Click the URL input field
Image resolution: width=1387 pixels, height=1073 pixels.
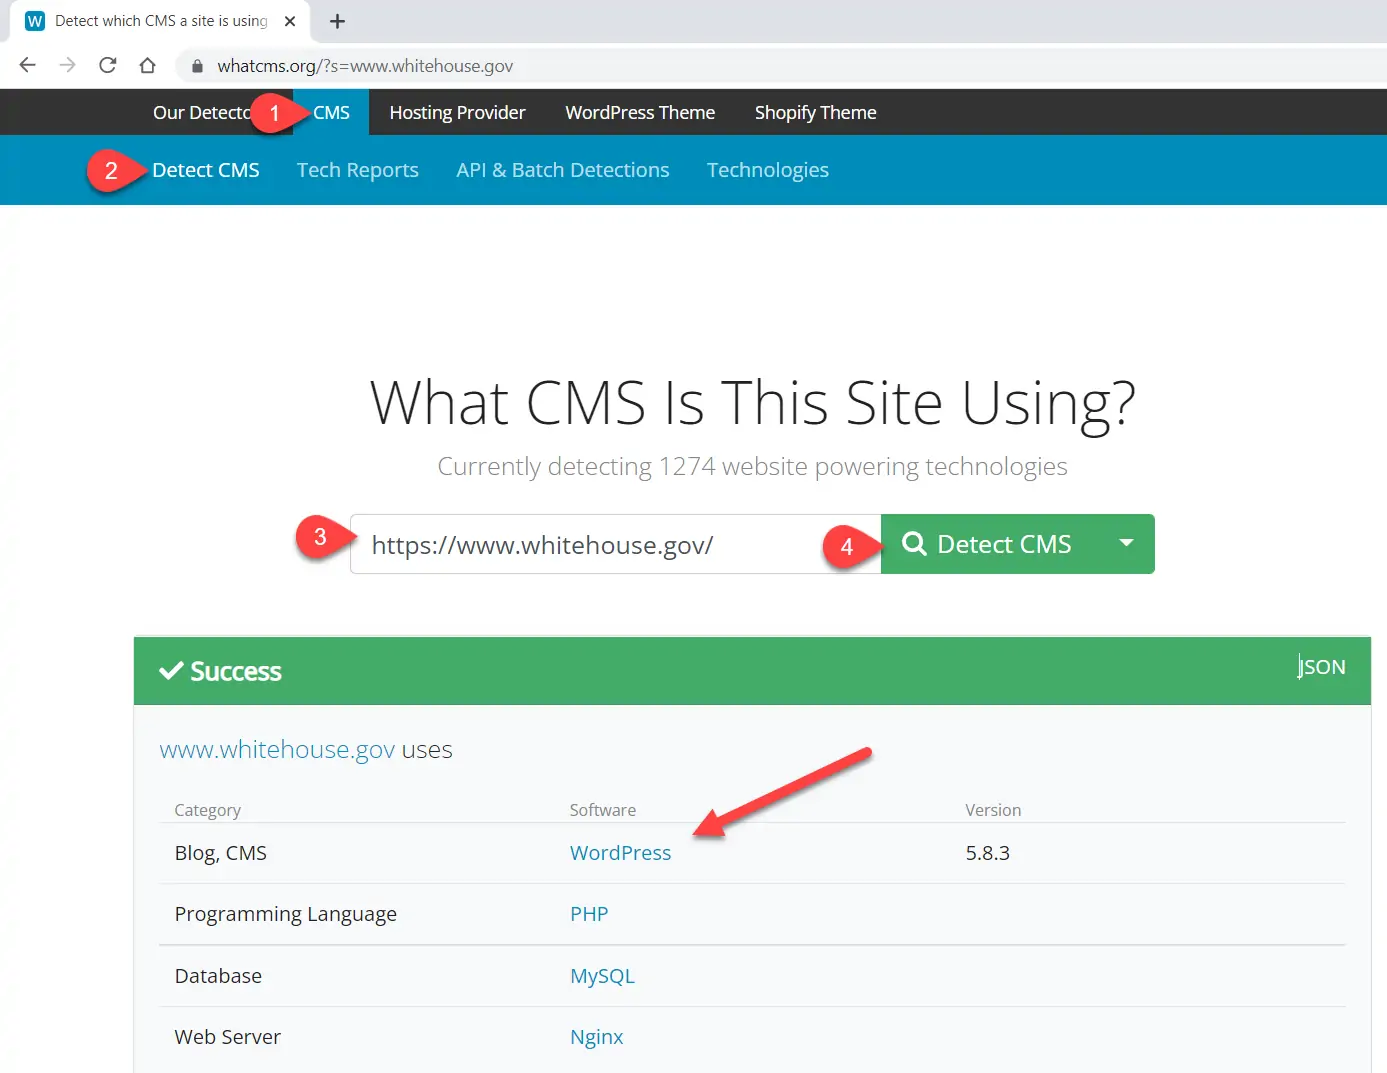(600, 545)
